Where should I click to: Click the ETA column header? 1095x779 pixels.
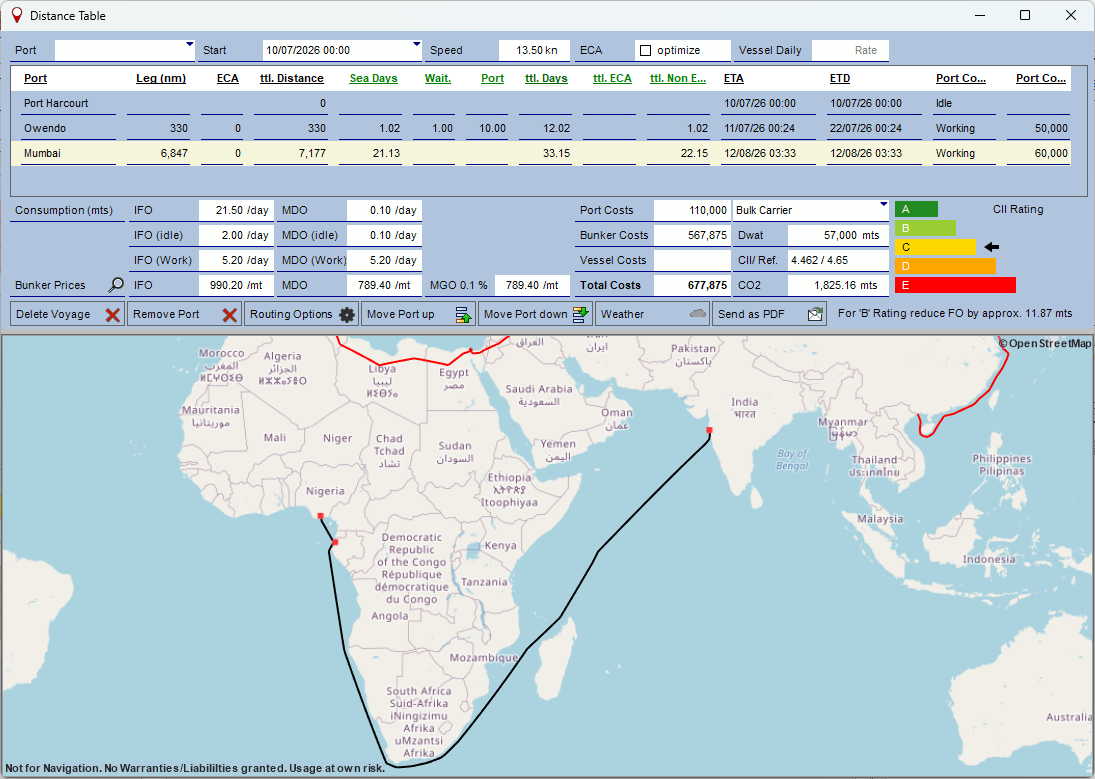click(733, 78)
